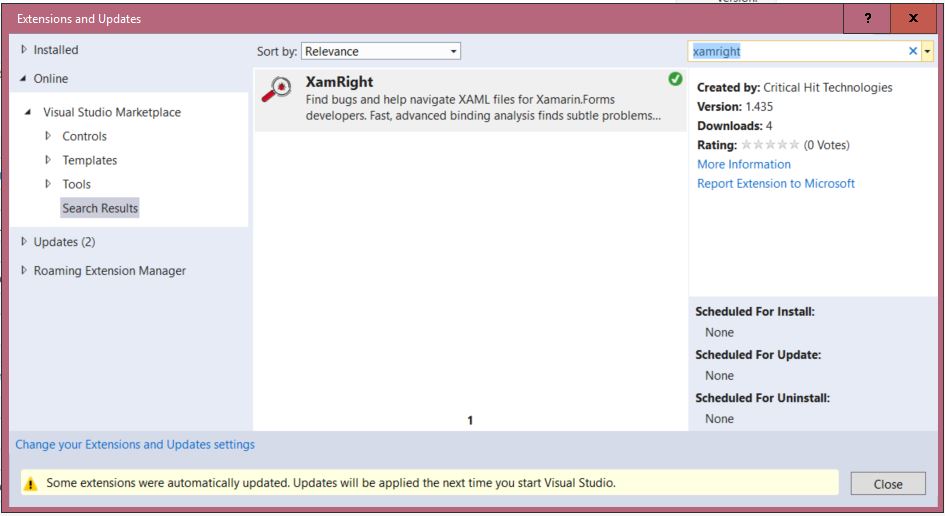The height and width of the screenshot is (516, 945).
Task: Select the Controls tree label
Action: click(x=84, y=136)
